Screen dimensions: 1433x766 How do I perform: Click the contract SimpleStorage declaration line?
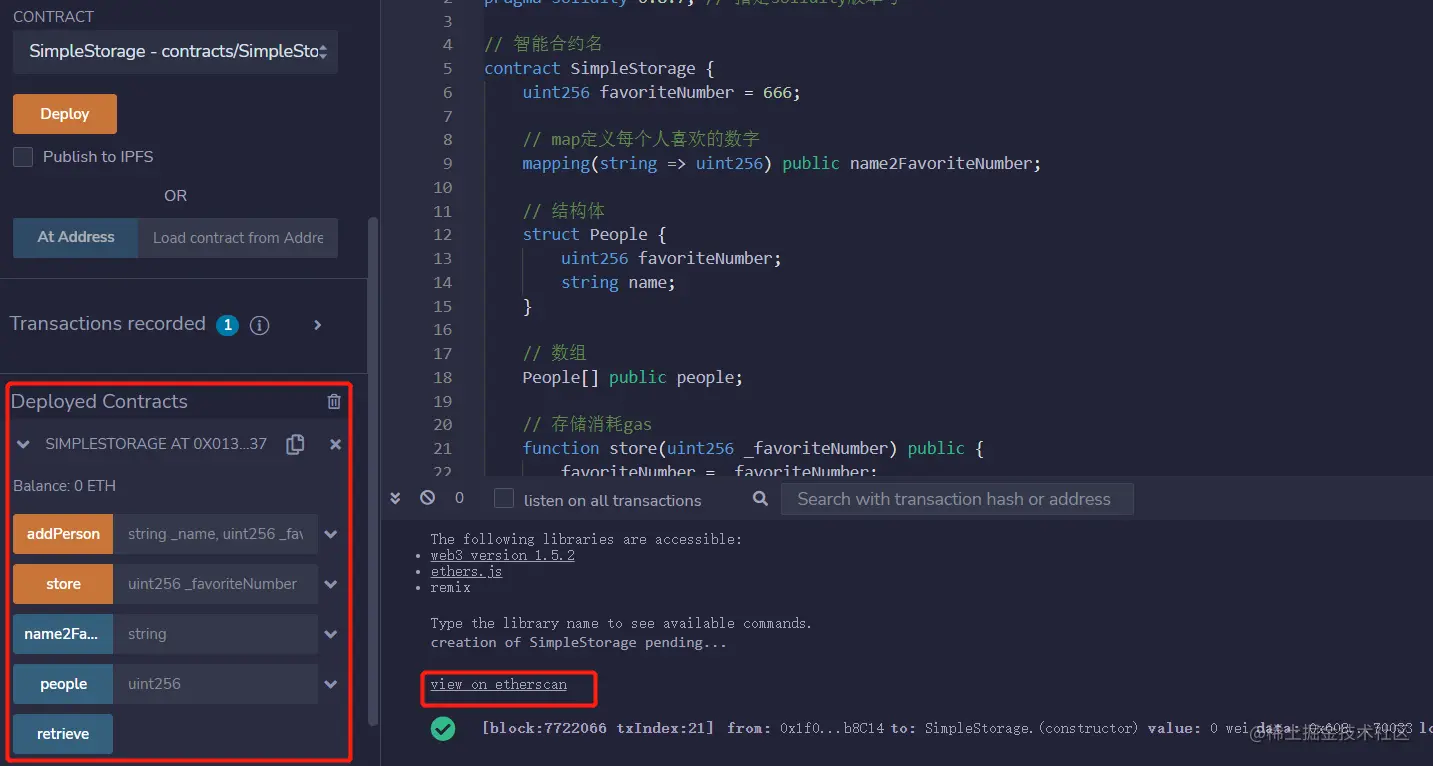tap(599, 69)
